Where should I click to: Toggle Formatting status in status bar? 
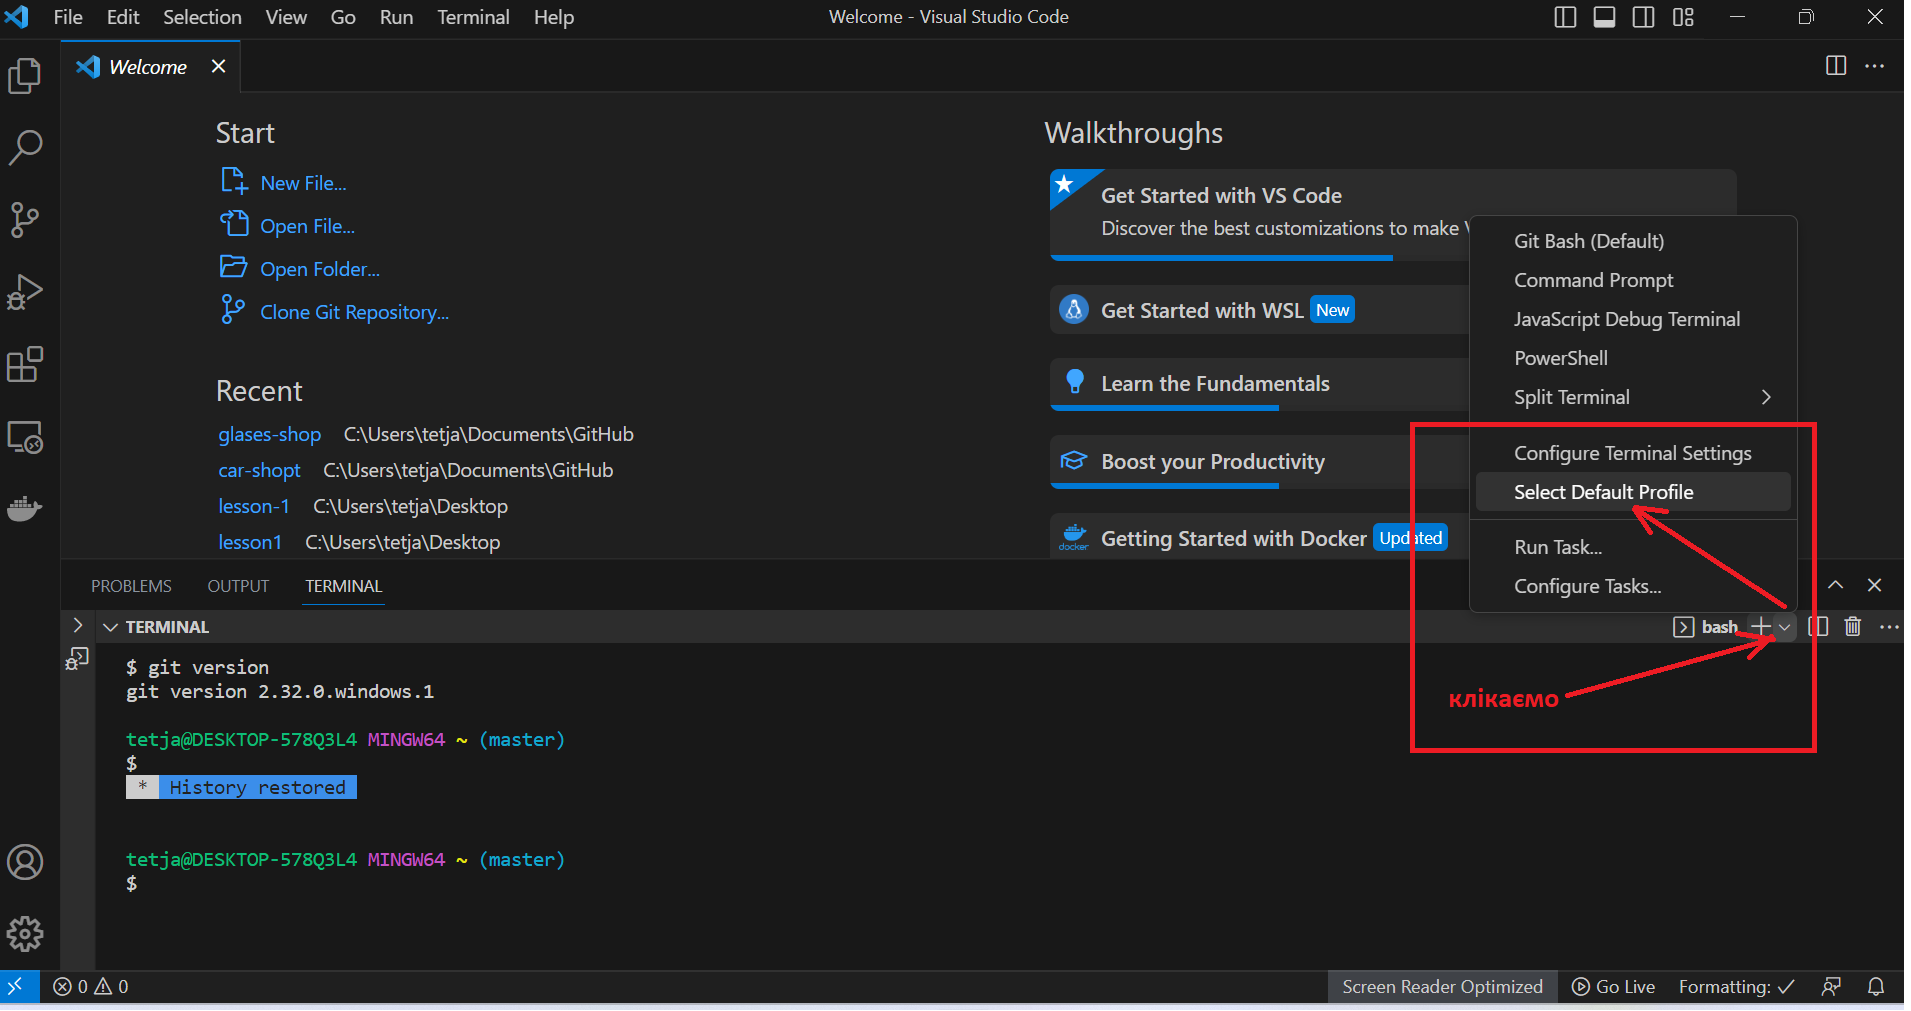[1736, 987]
